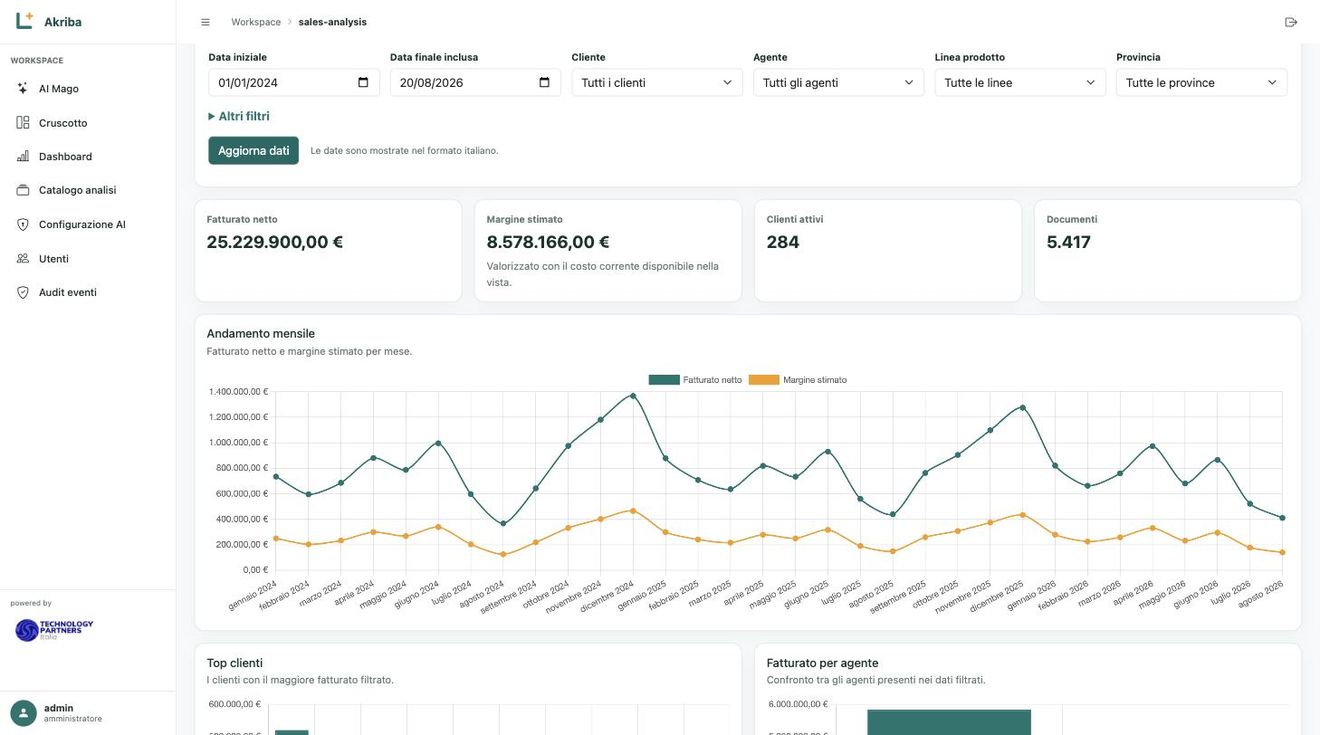Image resolution: width=1320 pixels, height=735 pixels.
Task: Click the admin user avatar icon
Action: 23,713
